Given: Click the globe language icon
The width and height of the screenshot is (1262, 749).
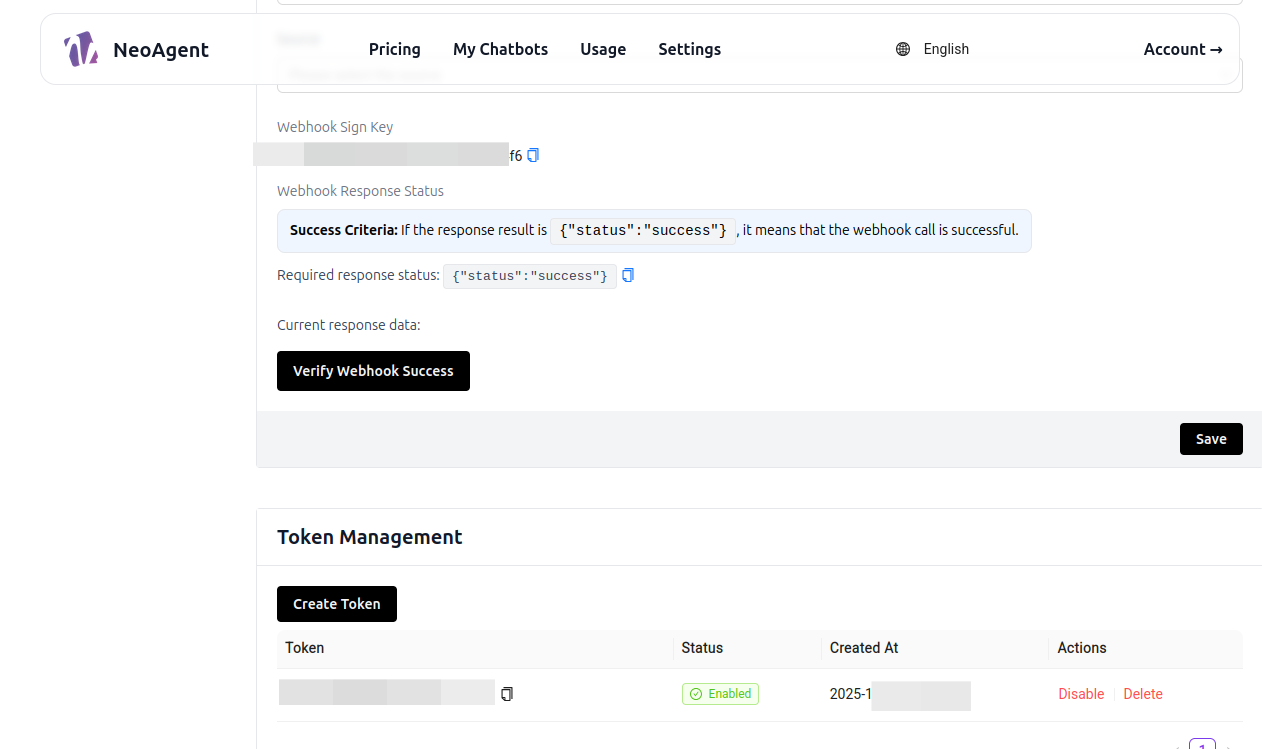Looking at the screenshot, I should [x=903, y=49].
